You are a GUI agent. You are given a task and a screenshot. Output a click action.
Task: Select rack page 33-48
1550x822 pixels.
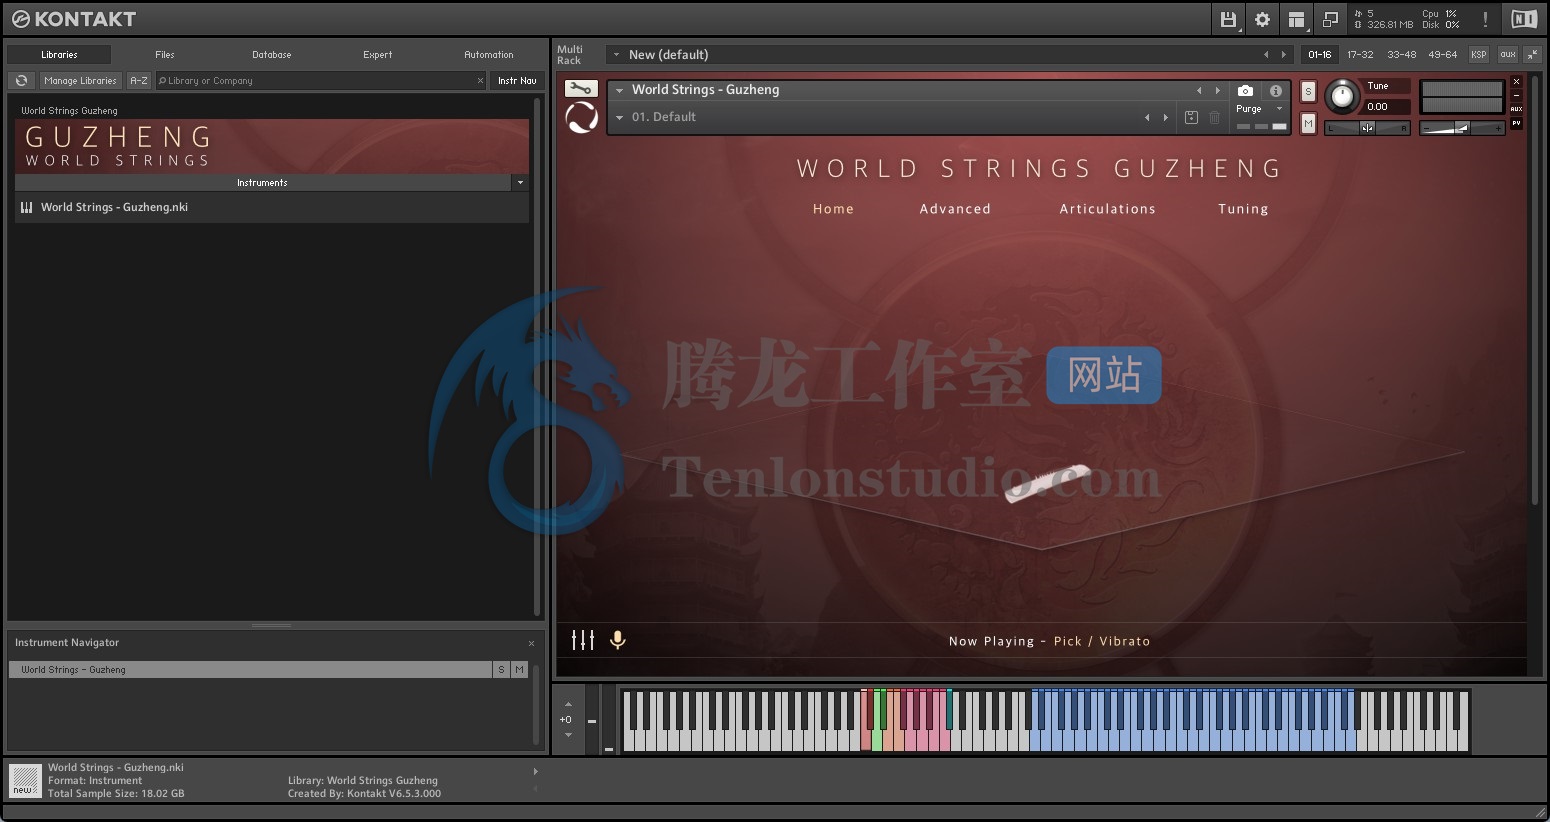(x=1401, y=55)
